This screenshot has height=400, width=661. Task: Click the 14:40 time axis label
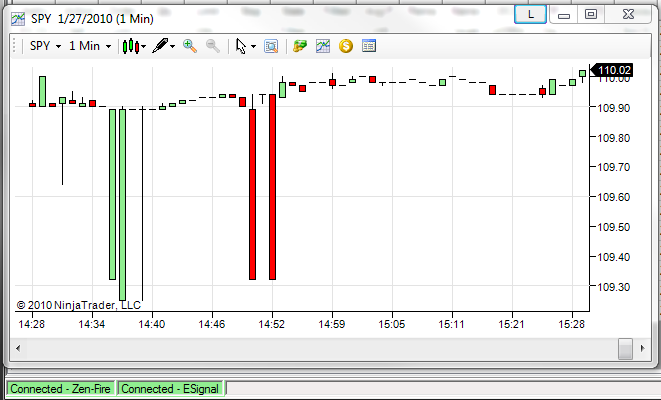coord(152,324)
